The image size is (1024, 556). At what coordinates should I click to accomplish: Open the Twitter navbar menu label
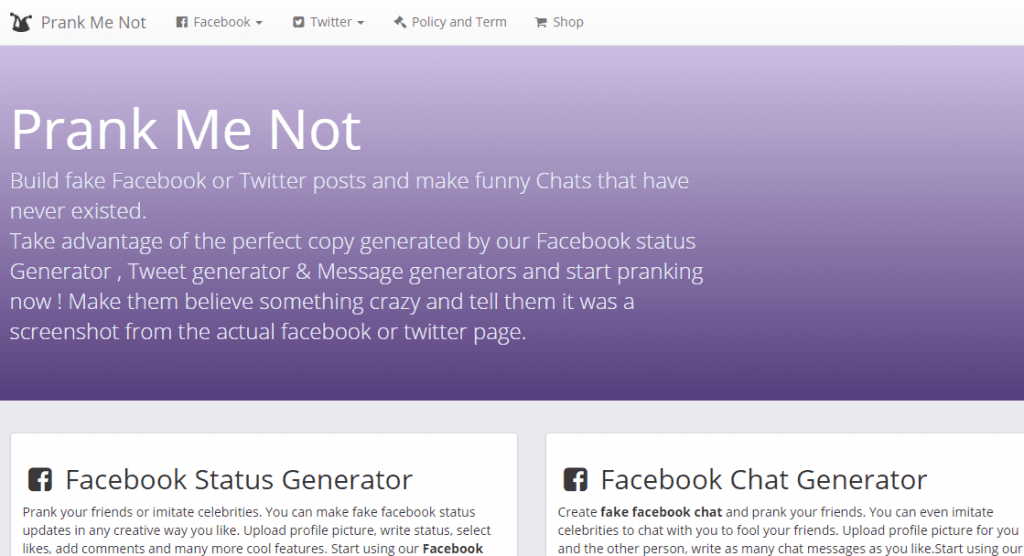tap(330, 22)
